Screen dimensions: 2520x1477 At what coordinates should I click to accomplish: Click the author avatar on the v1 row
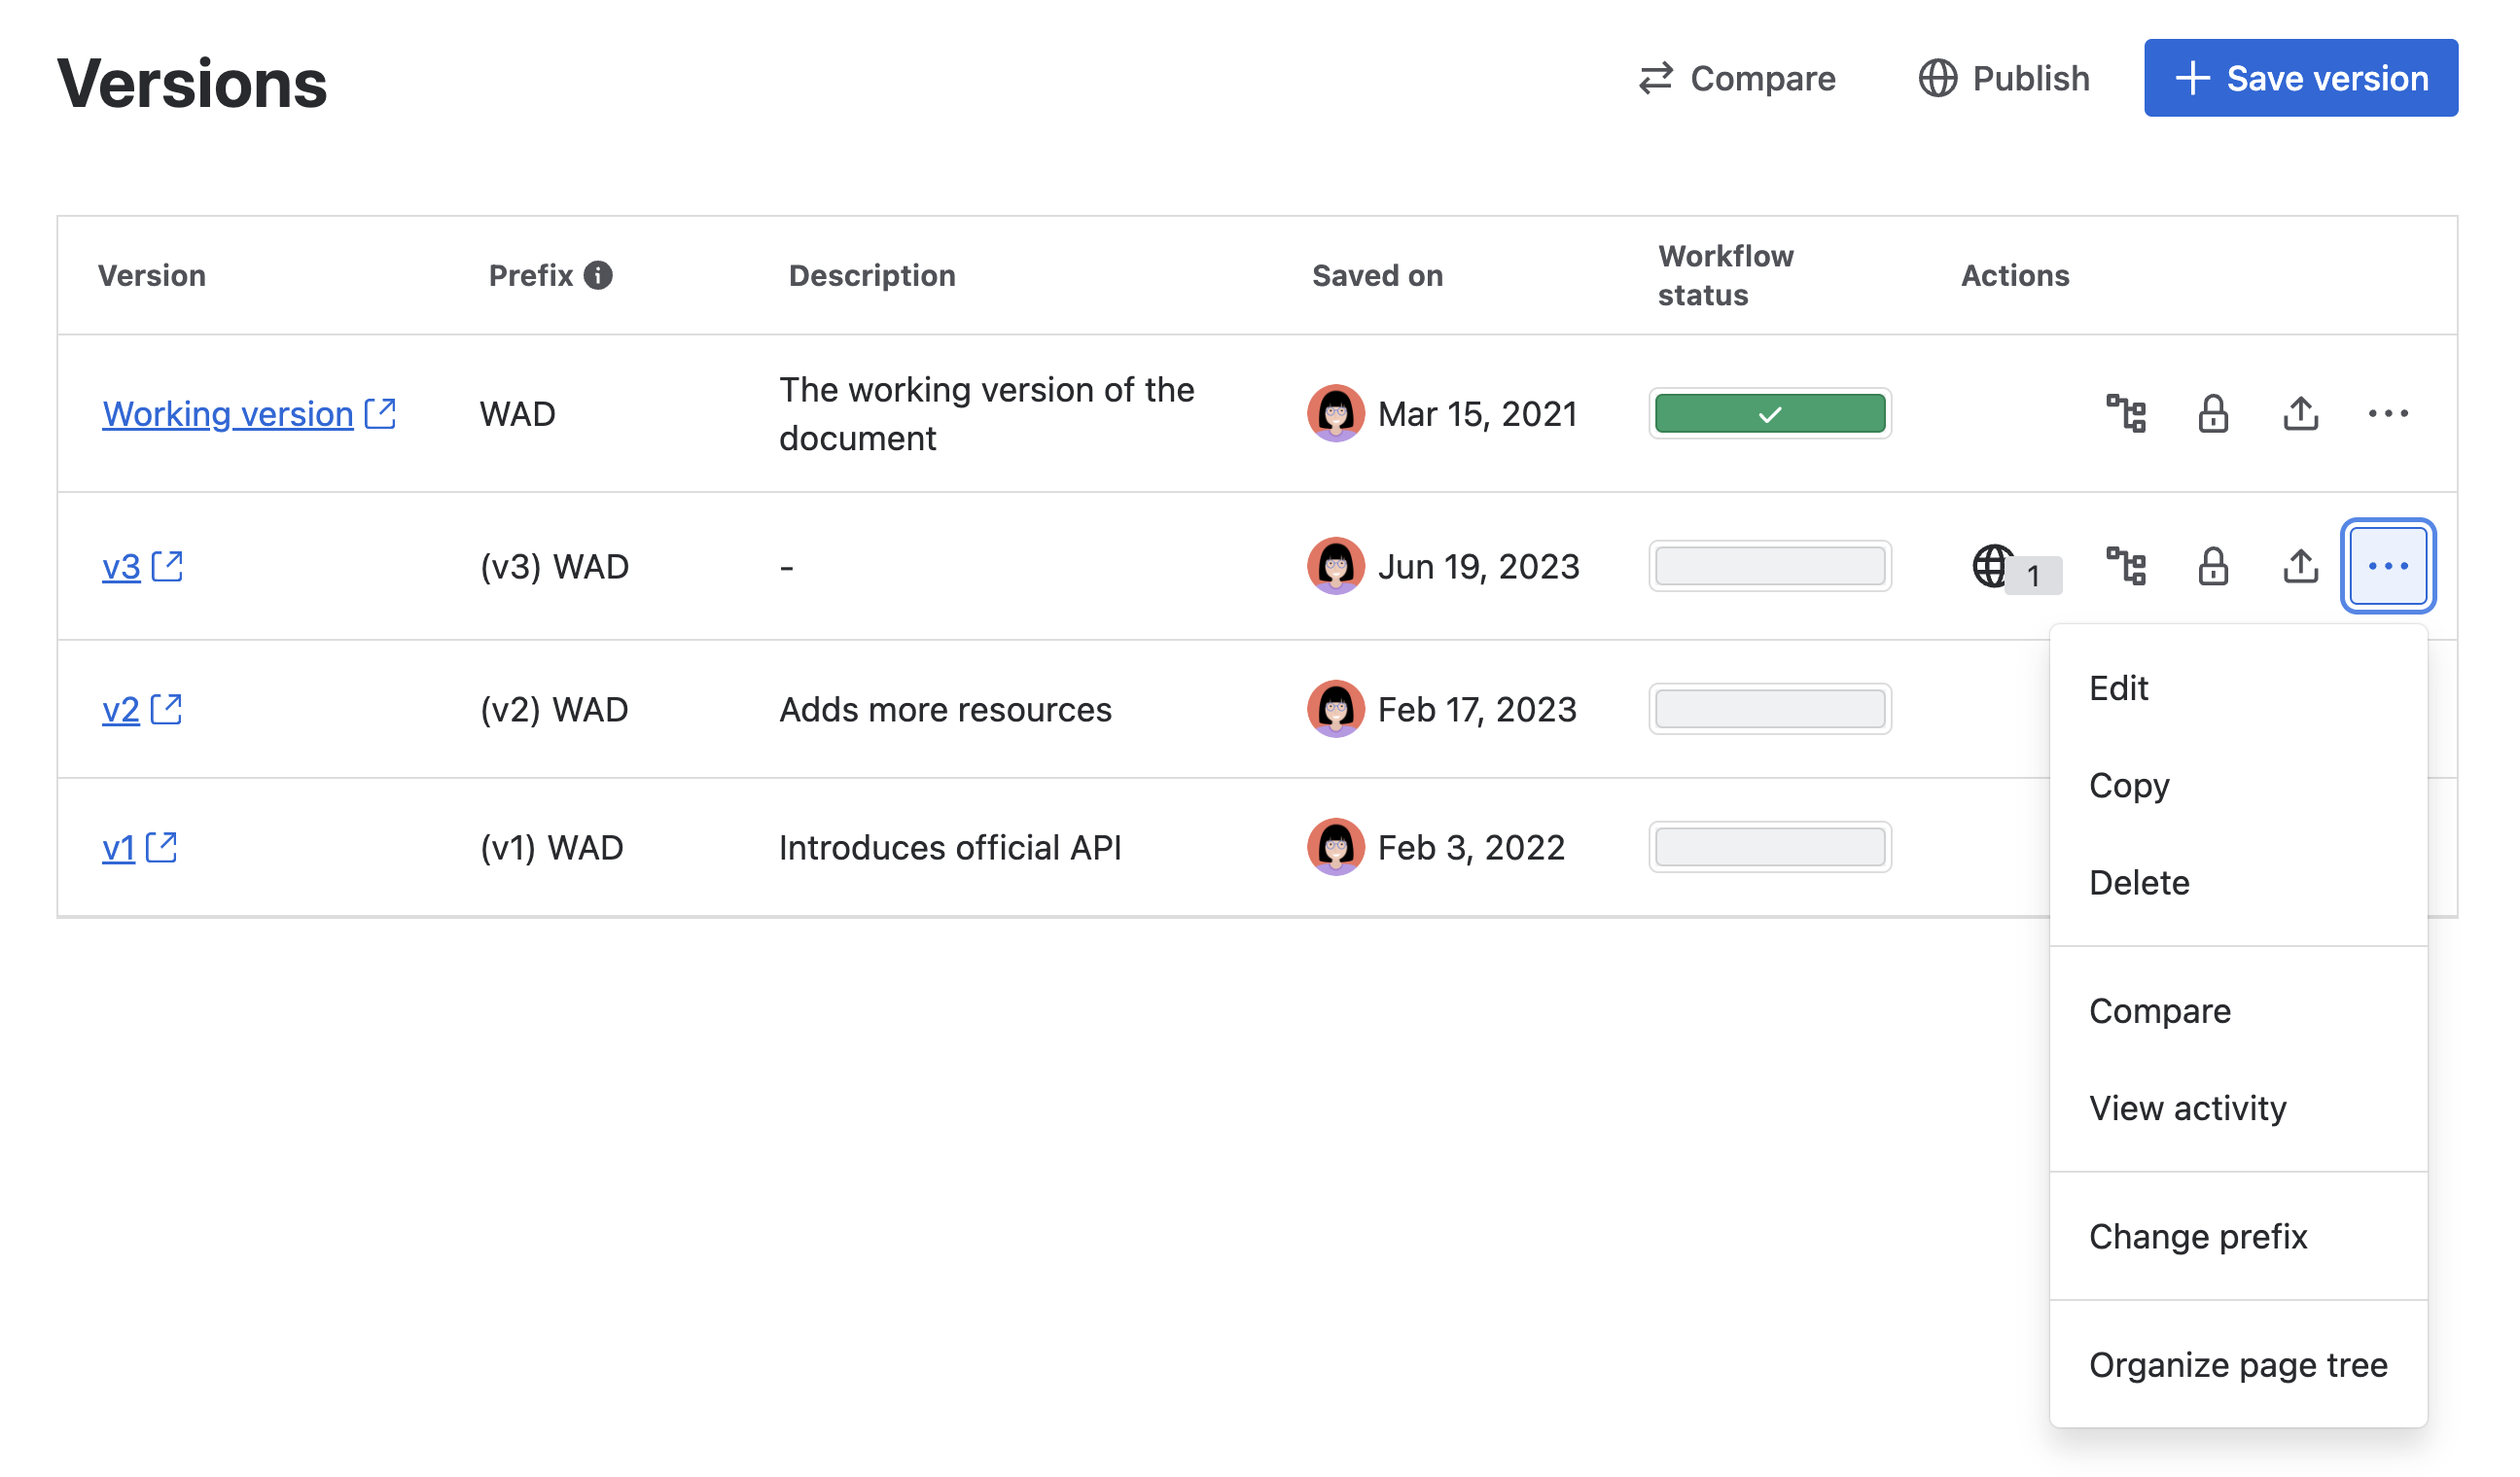(1335, 846)
